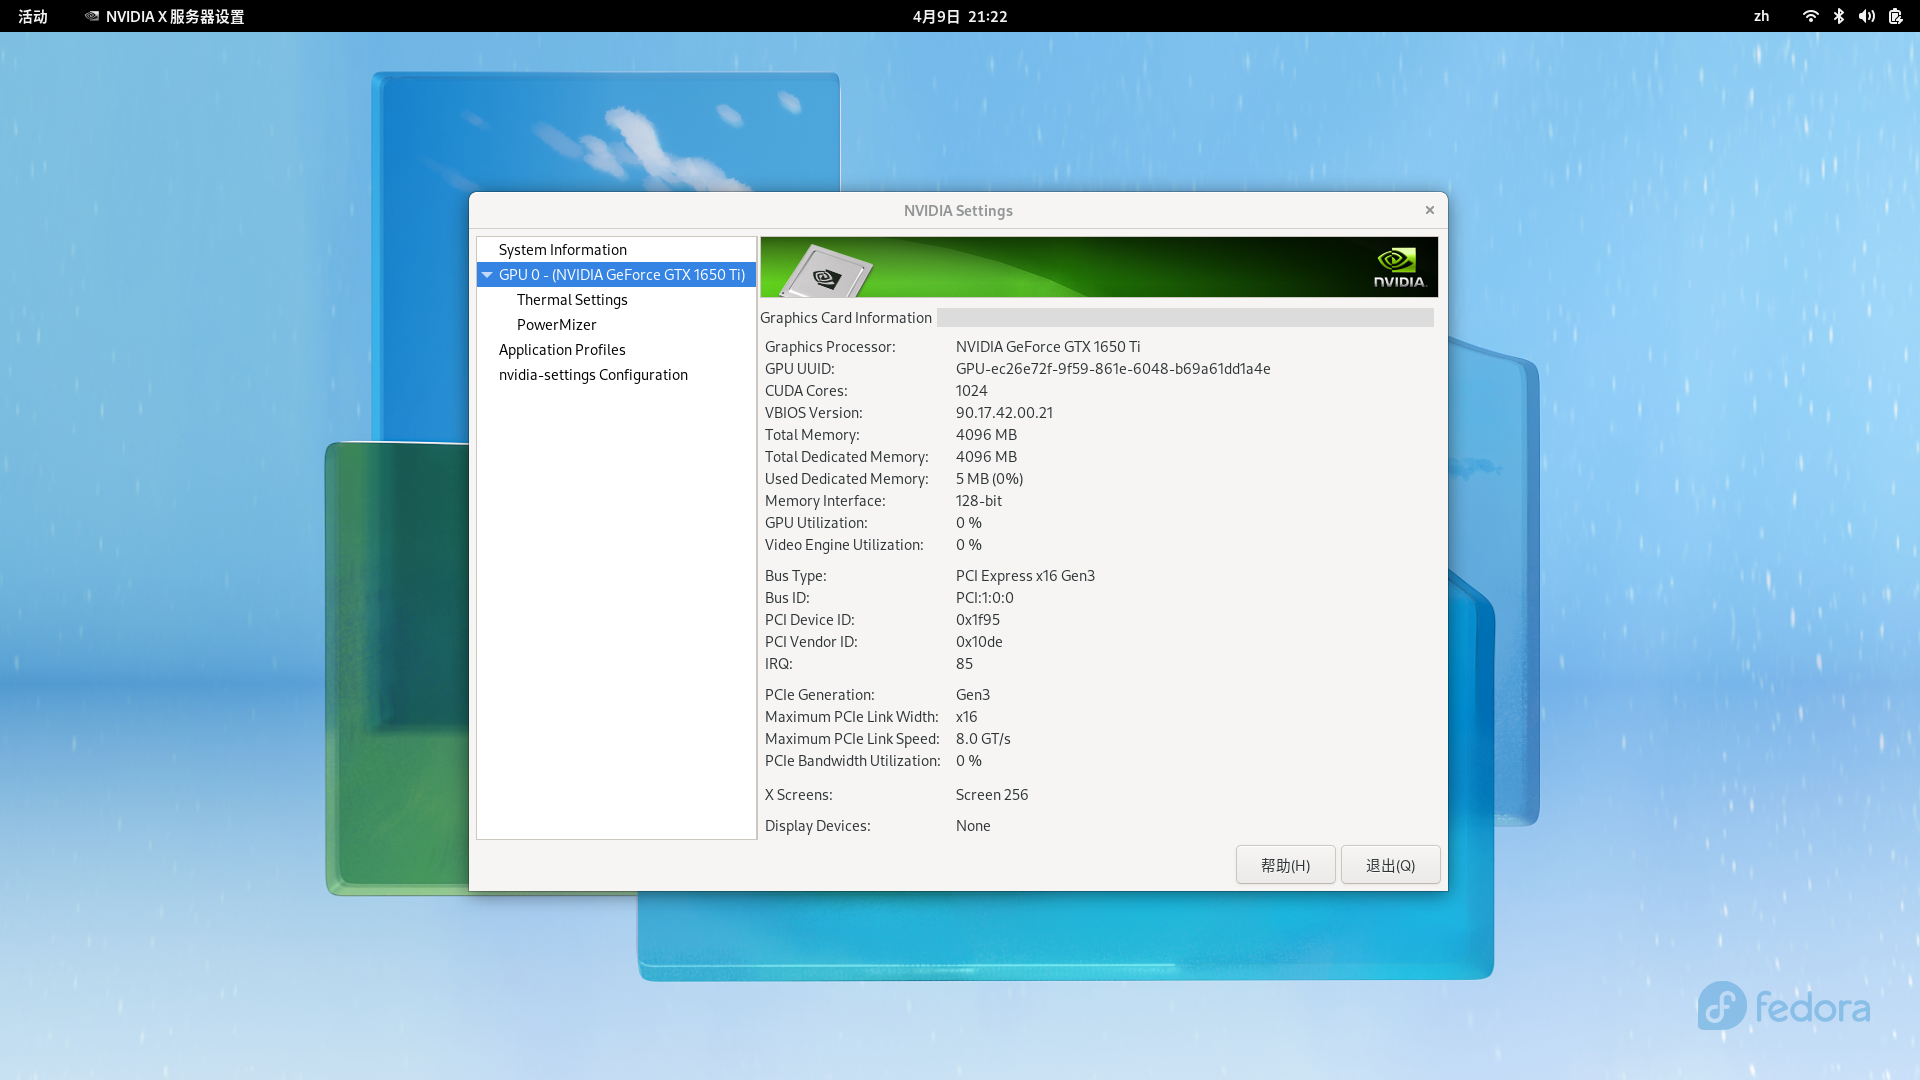Open the 活动 activities overview
Image resolution: width=1920 pixels, height=1080 pixels.
coord(33,16)
